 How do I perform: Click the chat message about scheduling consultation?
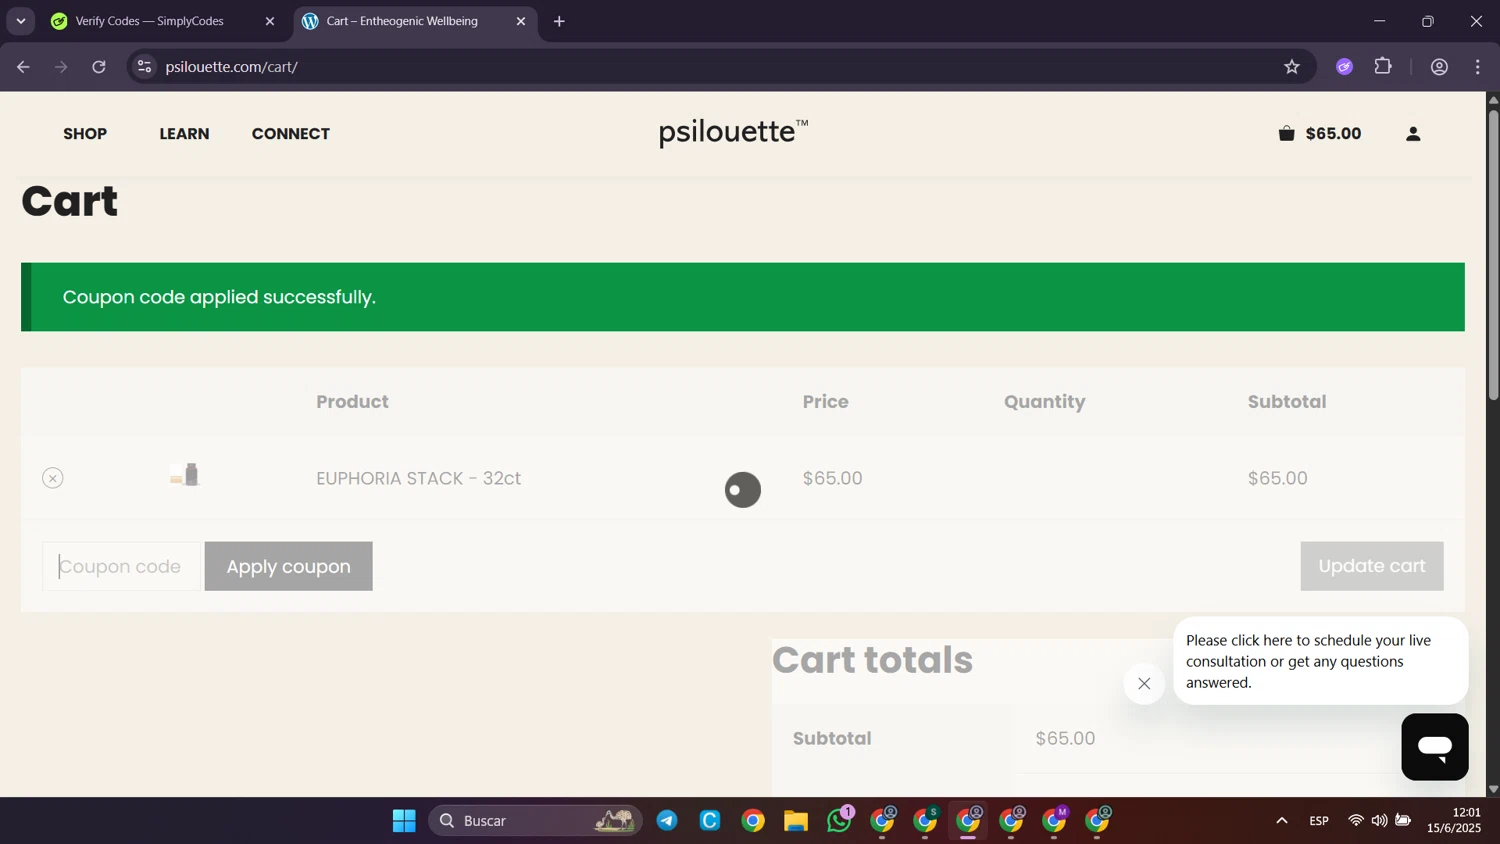click(x=1320, y=661)
